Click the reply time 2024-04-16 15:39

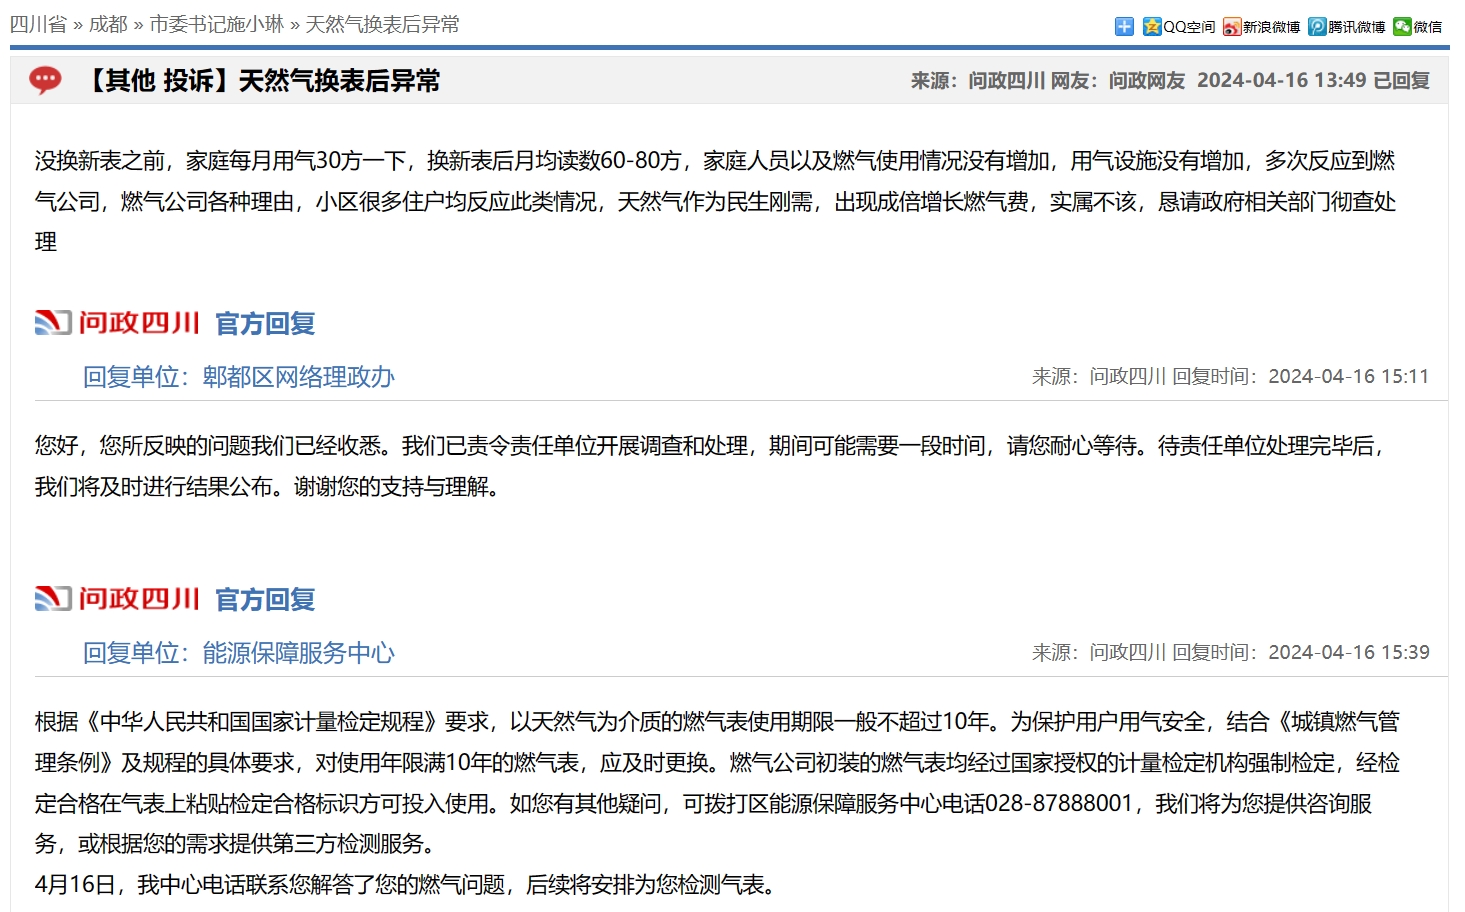tap(1349, 653)
